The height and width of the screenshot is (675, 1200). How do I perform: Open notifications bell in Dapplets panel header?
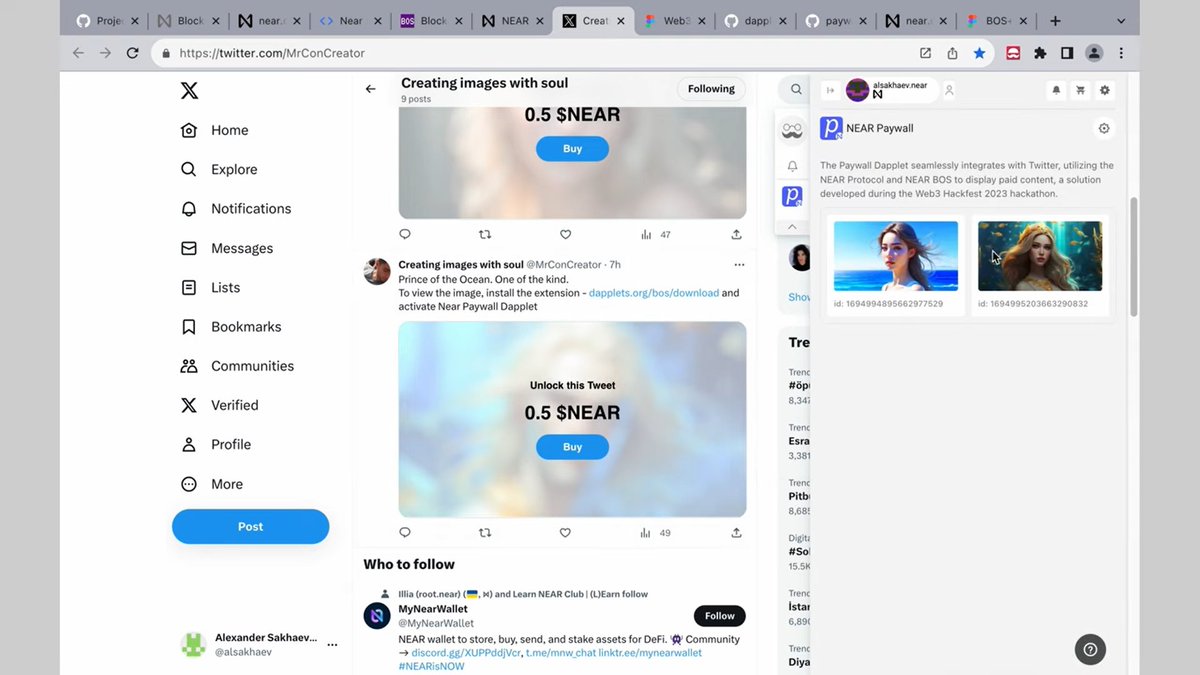(1056, 90)
